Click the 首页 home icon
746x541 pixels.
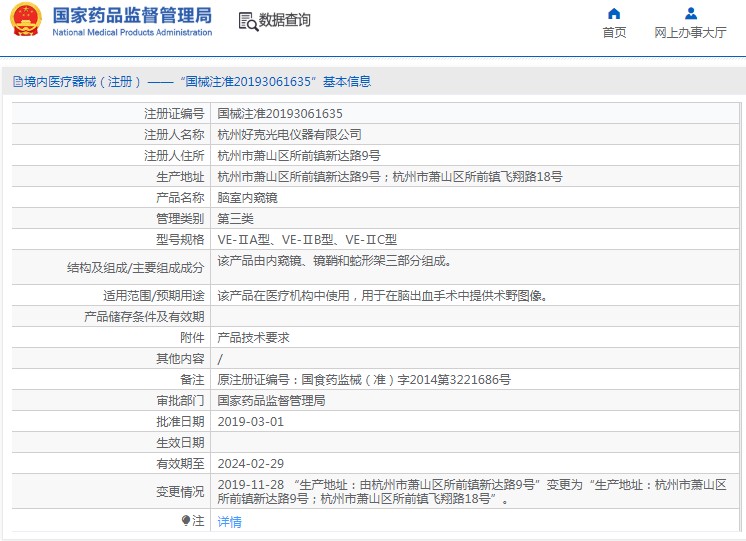pos(614,13)
